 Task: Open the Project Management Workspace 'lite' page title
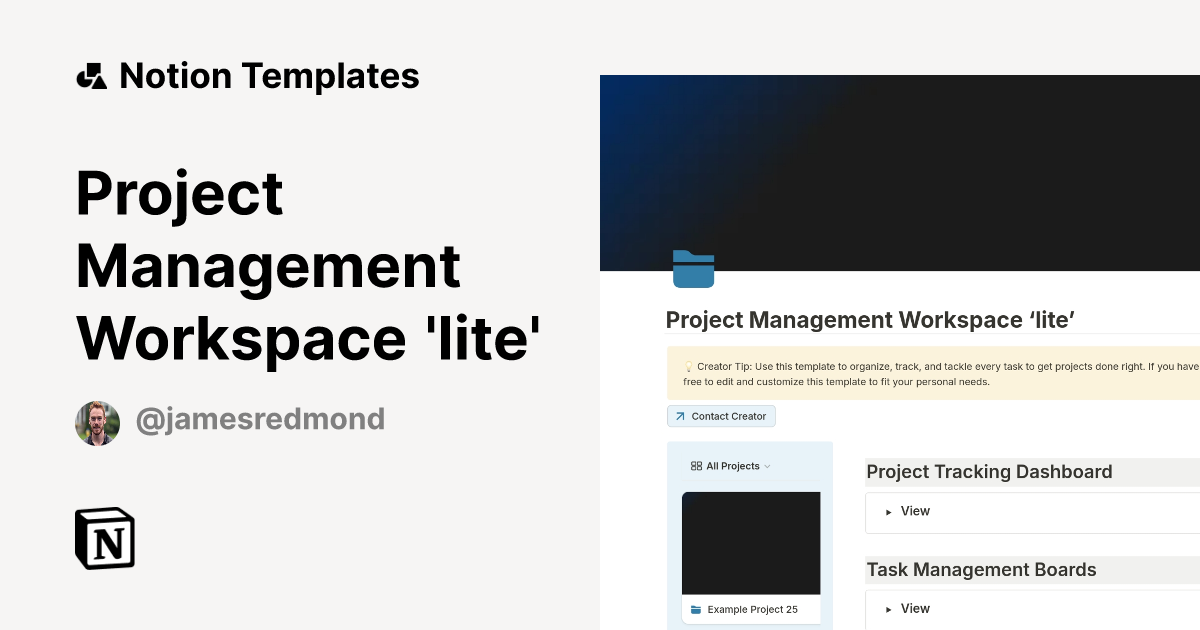point(870,320)
